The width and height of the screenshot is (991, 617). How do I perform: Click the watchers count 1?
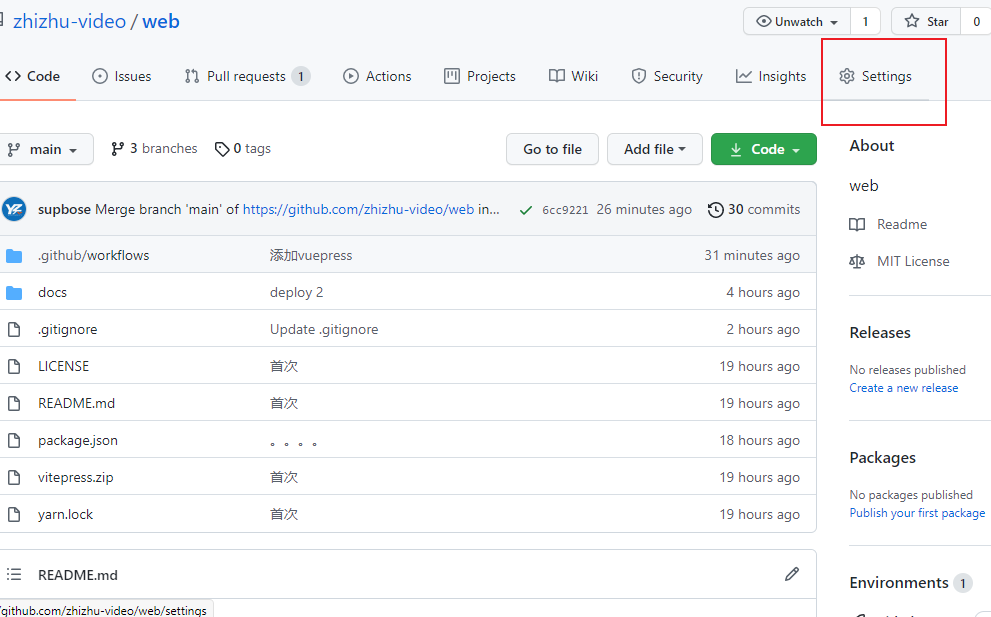coord(865,21)
